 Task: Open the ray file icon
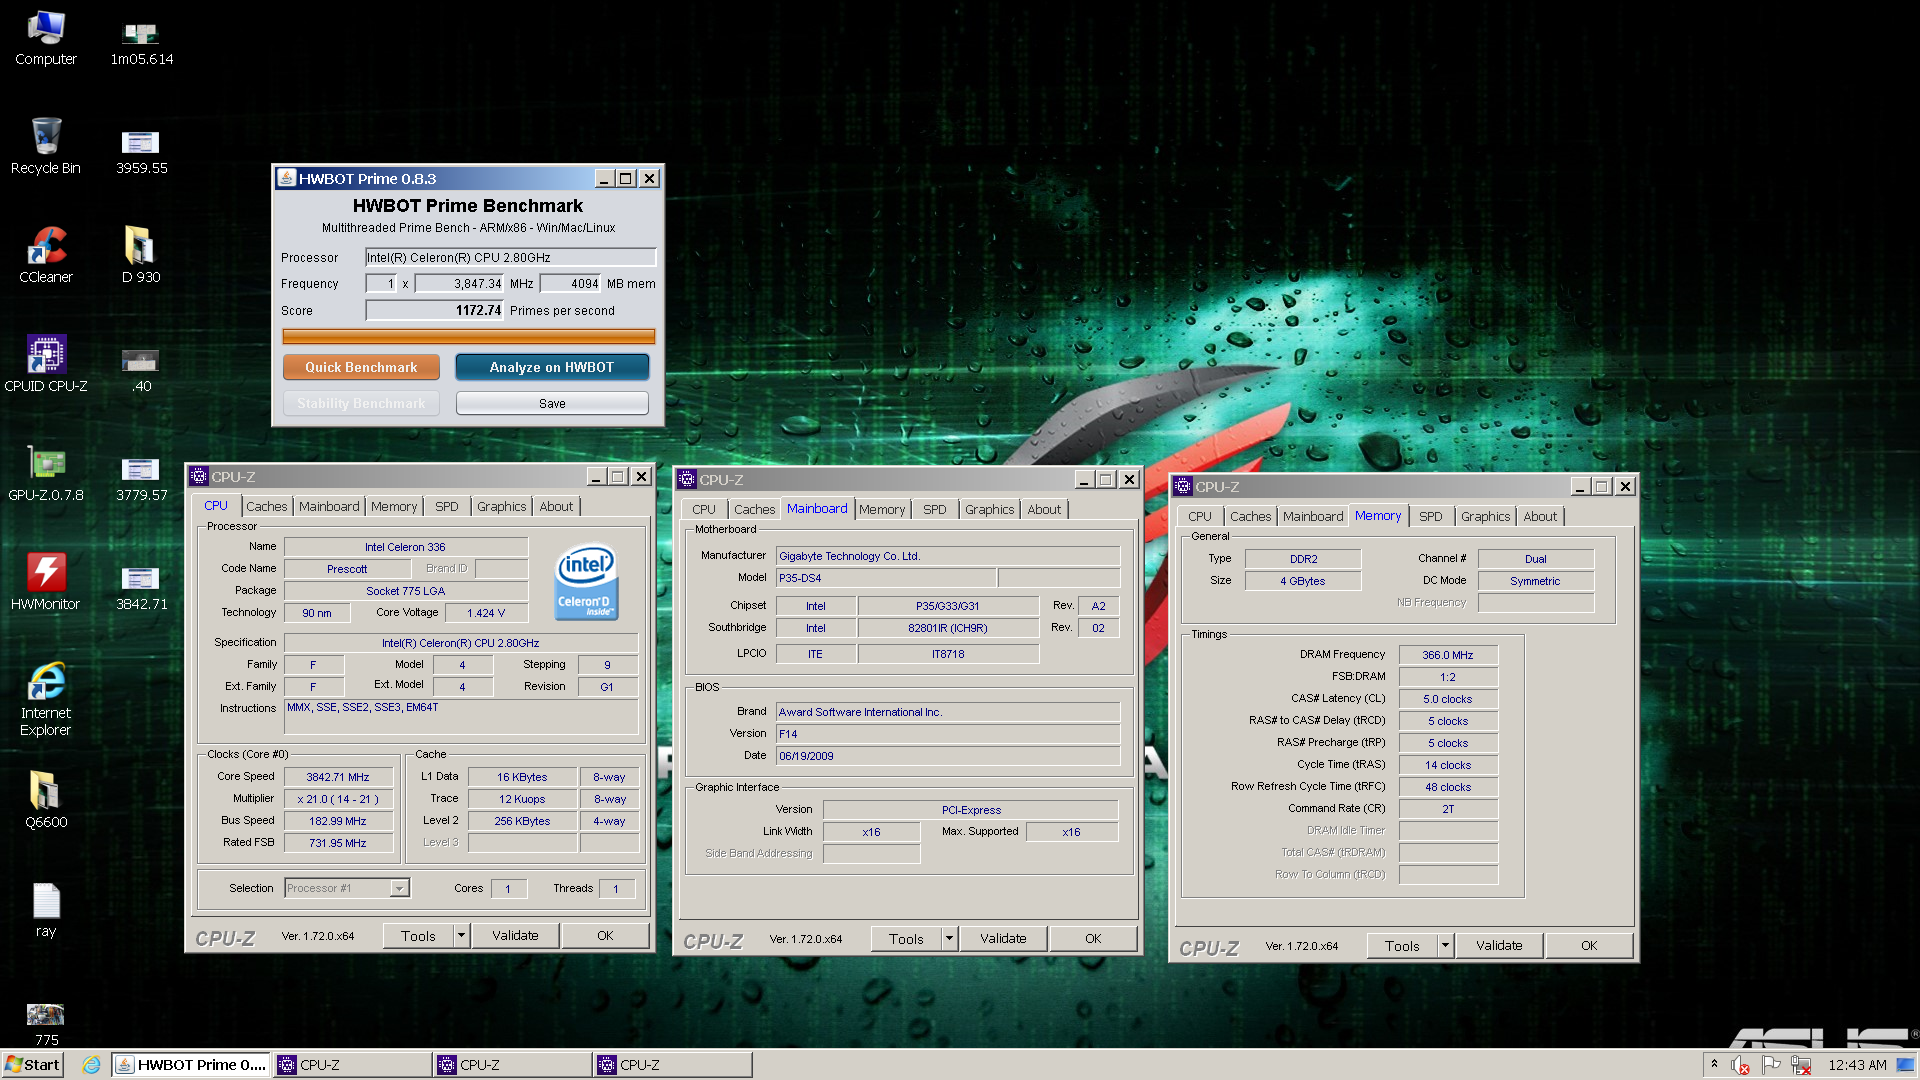click(x=46, y=910)
